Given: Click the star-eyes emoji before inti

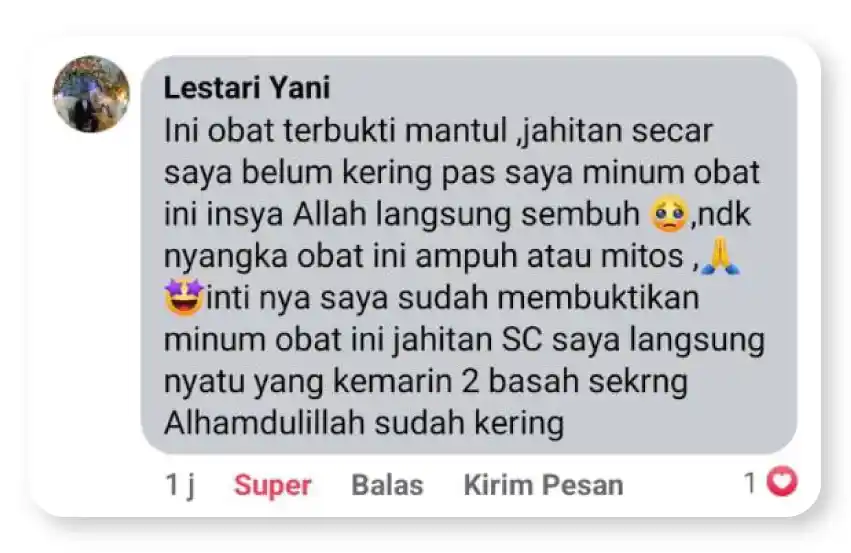Looking at the screenshot, I should tap(184, 298).
